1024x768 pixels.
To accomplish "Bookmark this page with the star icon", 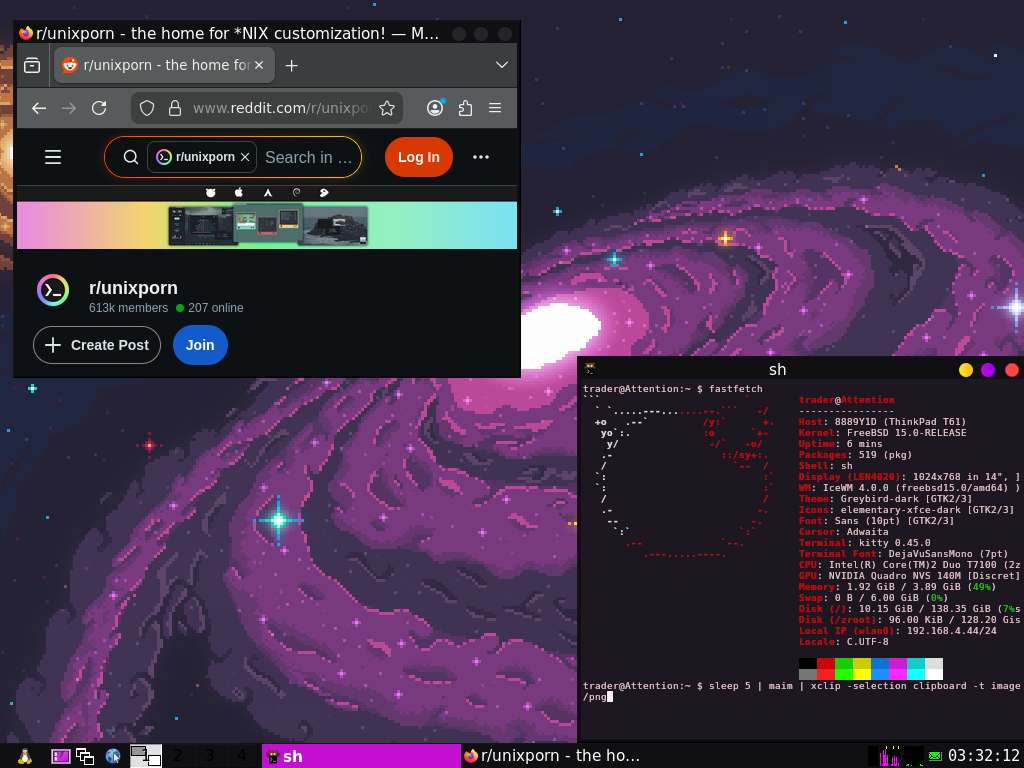I will [x=387, y=108].
